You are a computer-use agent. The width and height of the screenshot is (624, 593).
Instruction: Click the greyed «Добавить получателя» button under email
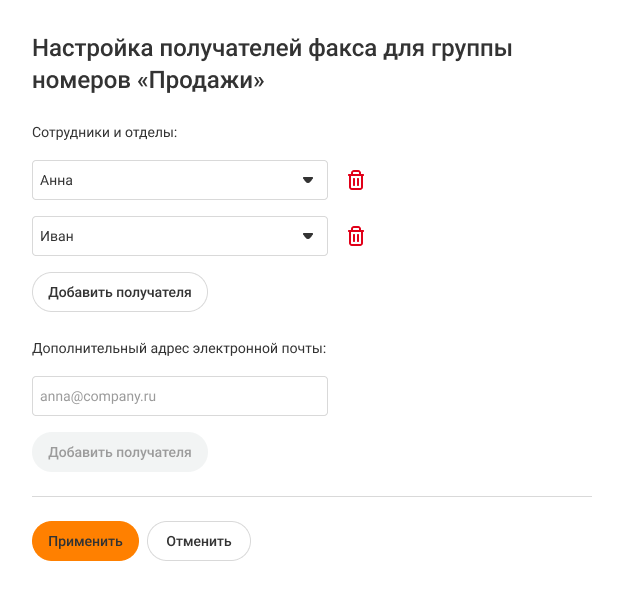click(x=120, y=452)
